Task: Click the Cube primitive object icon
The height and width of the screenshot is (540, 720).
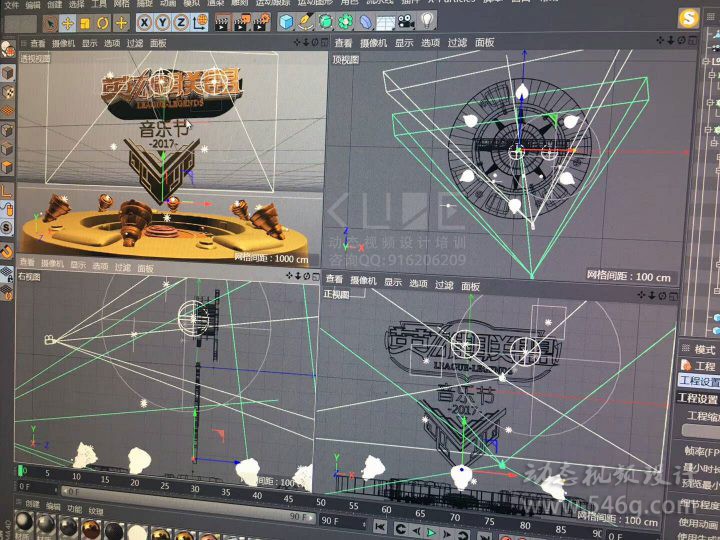Action: [284, 21]
